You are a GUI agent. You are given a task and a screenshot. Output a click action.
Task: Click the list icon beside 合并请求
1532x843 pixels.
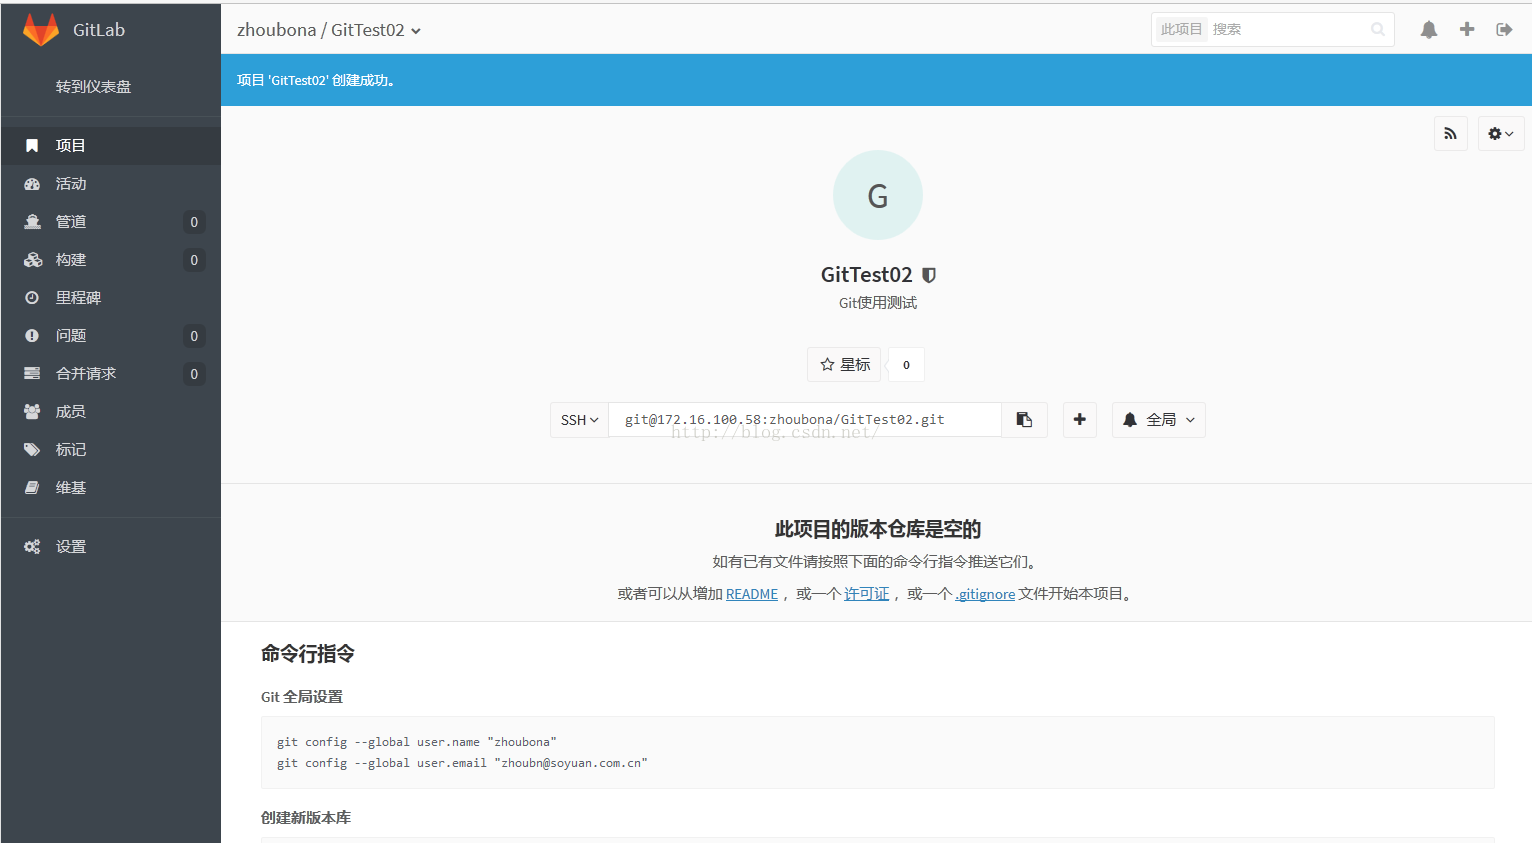[32, 374]
